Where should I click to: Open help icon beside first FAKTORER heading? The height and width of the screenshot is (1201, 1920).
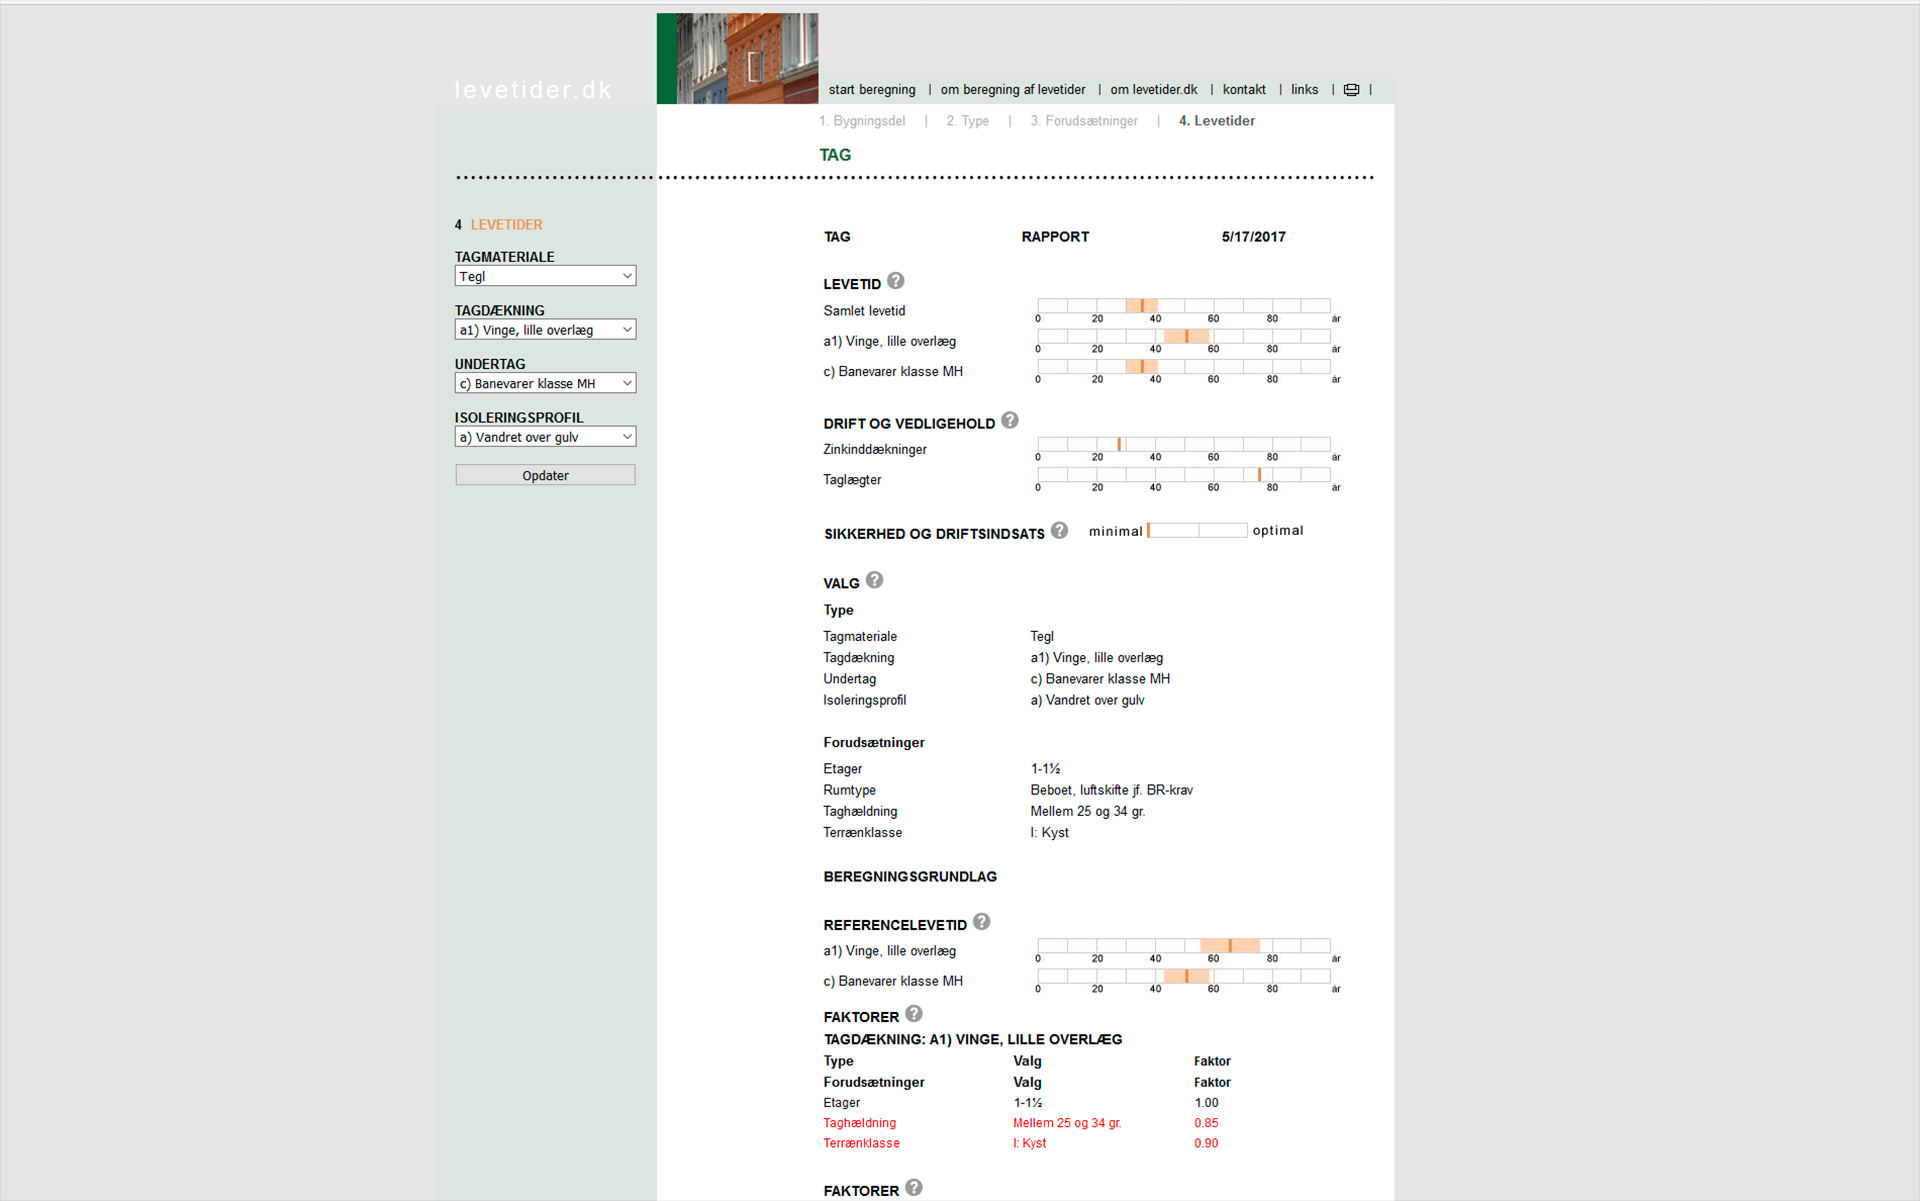click(914, 1014)
